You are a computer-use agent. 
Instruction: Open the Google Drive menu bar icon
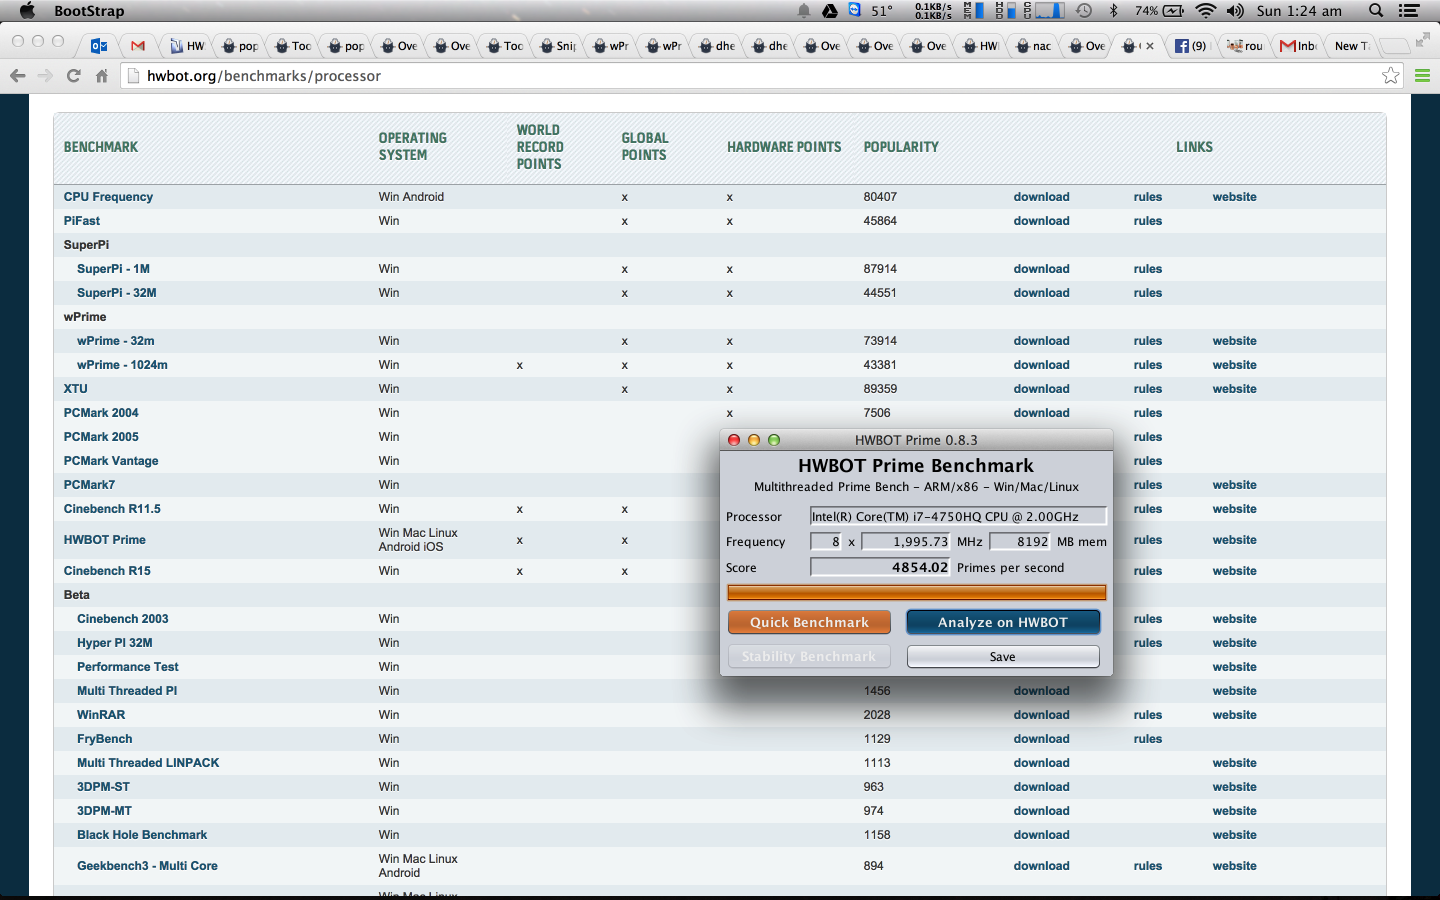tap(830, 11)
